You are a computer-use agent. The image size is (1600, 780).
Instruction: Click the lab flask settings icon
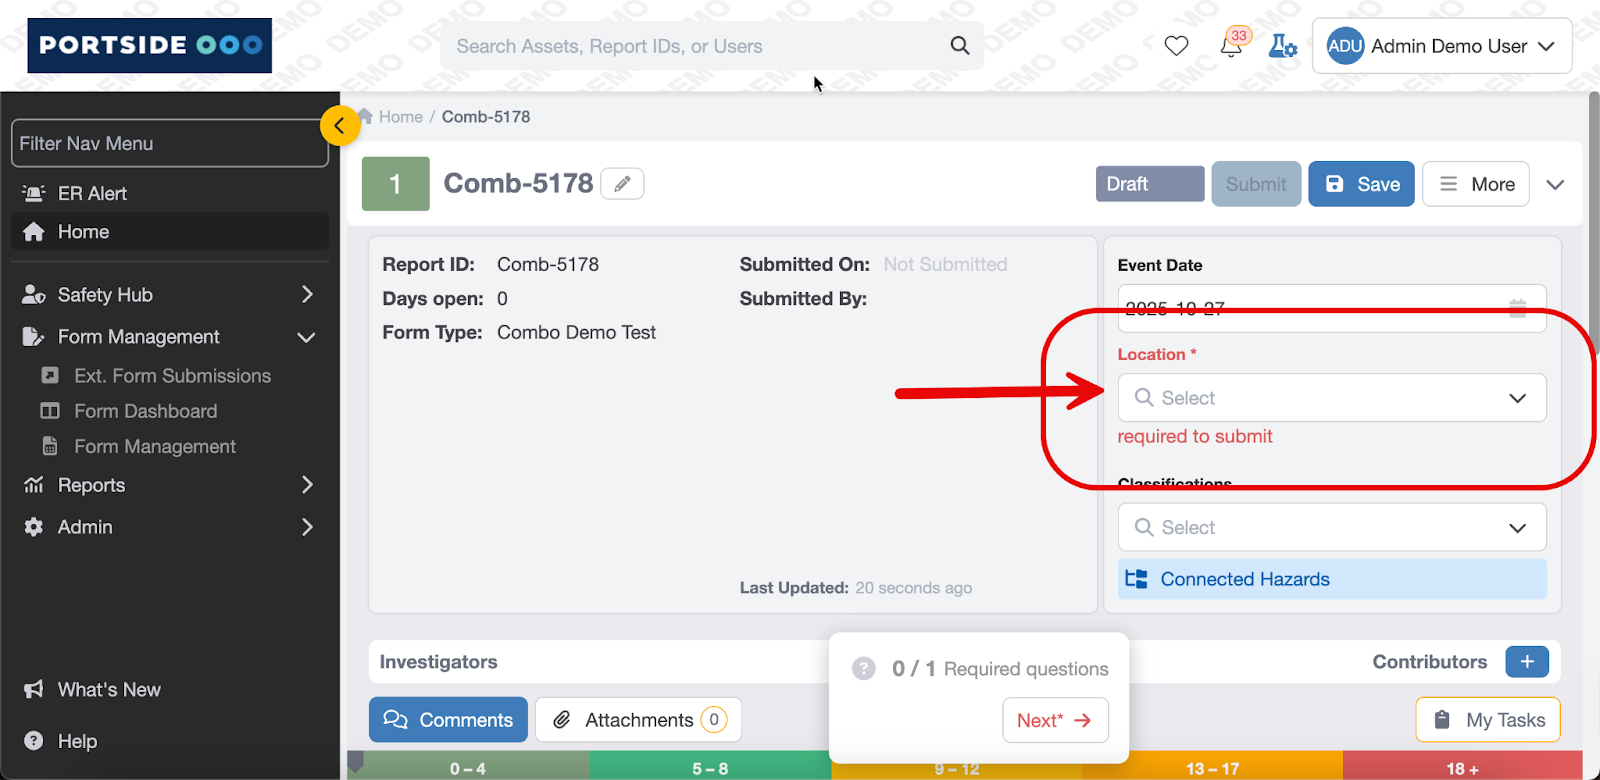click(x=1282, y=46)
